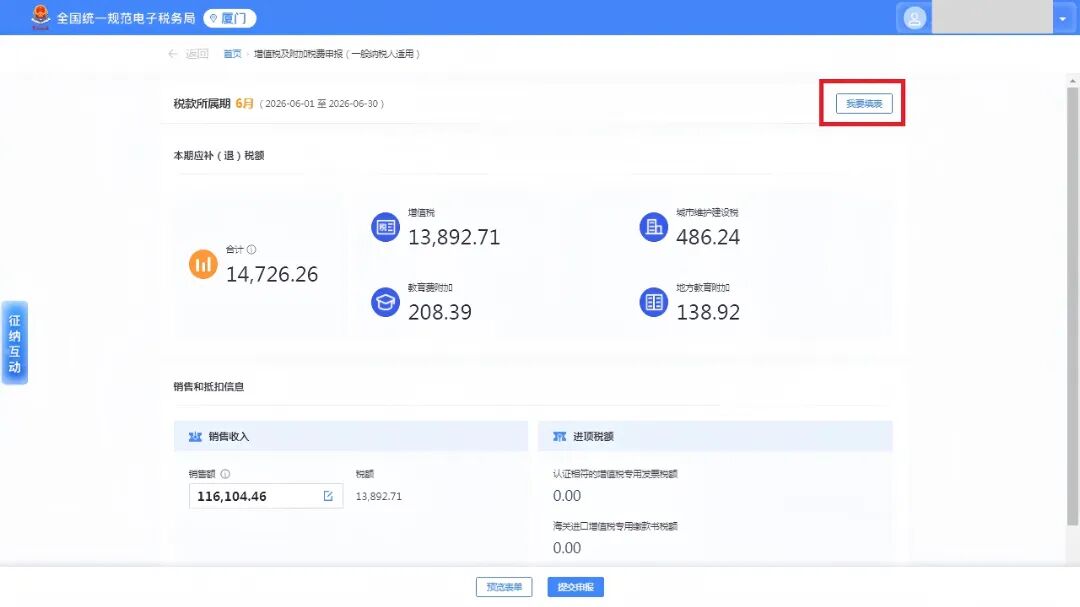The image size is (1080, 607).
Task: Click the orange 合计 chart icon
Action: click(x=203, y=264)
